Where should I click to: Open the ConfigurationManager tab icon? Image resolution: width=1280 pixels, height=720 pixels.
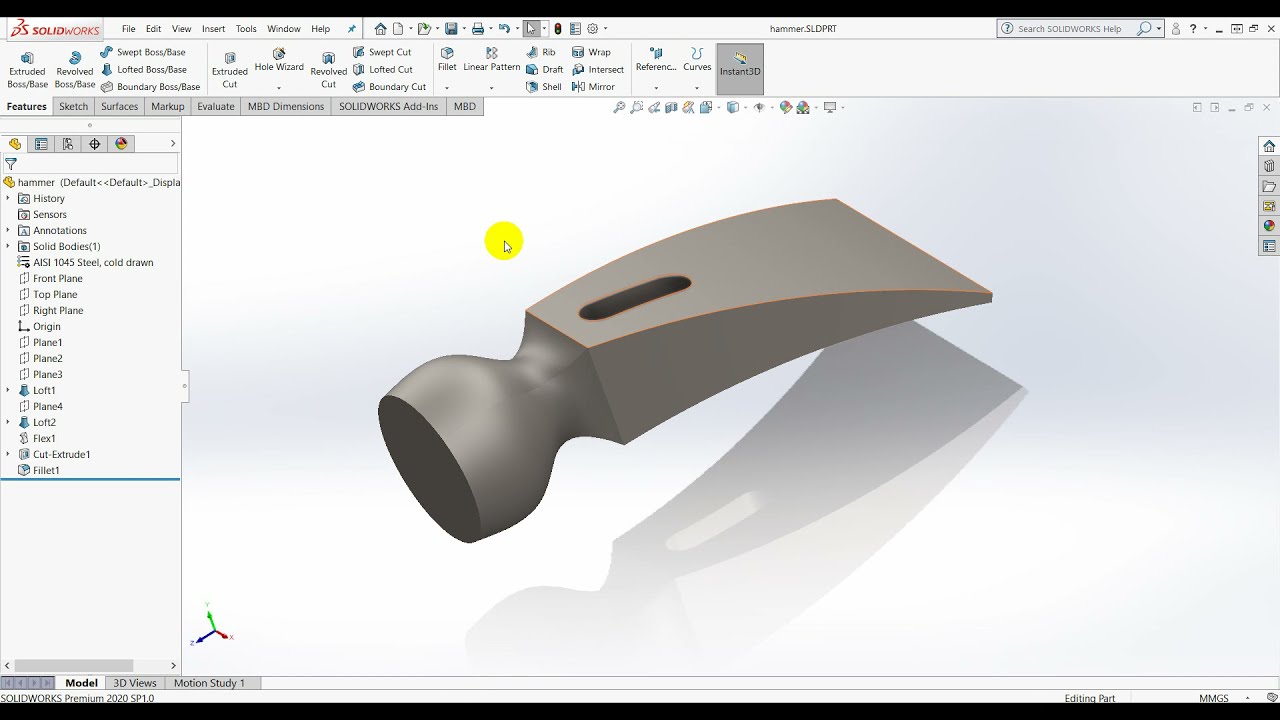point(68,144)
